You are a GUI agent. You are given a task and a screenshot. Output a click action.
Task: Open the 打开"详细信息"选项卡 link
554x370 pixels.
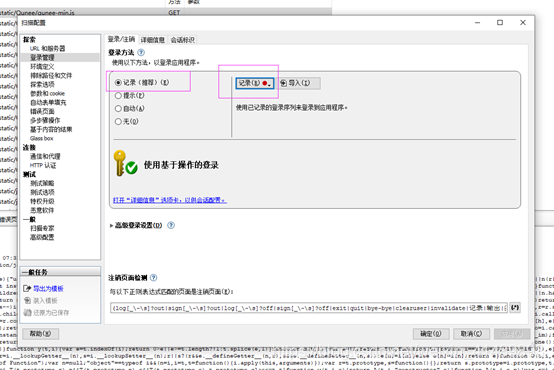tap(170, 200)
